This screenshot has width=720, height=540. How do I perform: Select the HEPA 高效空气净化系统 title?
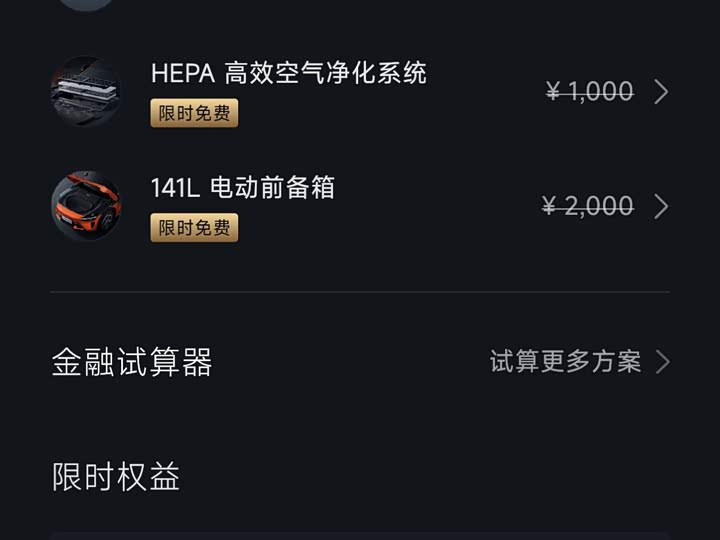(288, 73)
